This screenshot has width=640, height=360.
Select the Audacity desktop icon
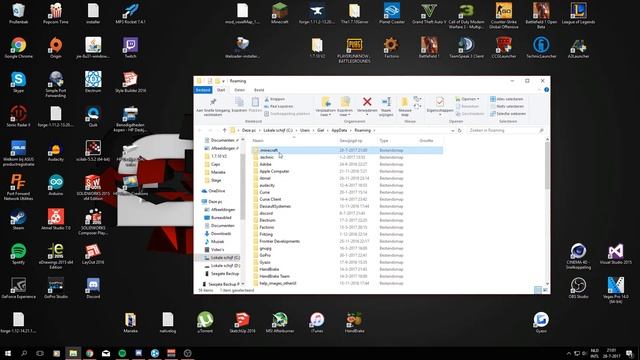click(x=56, y=151)
